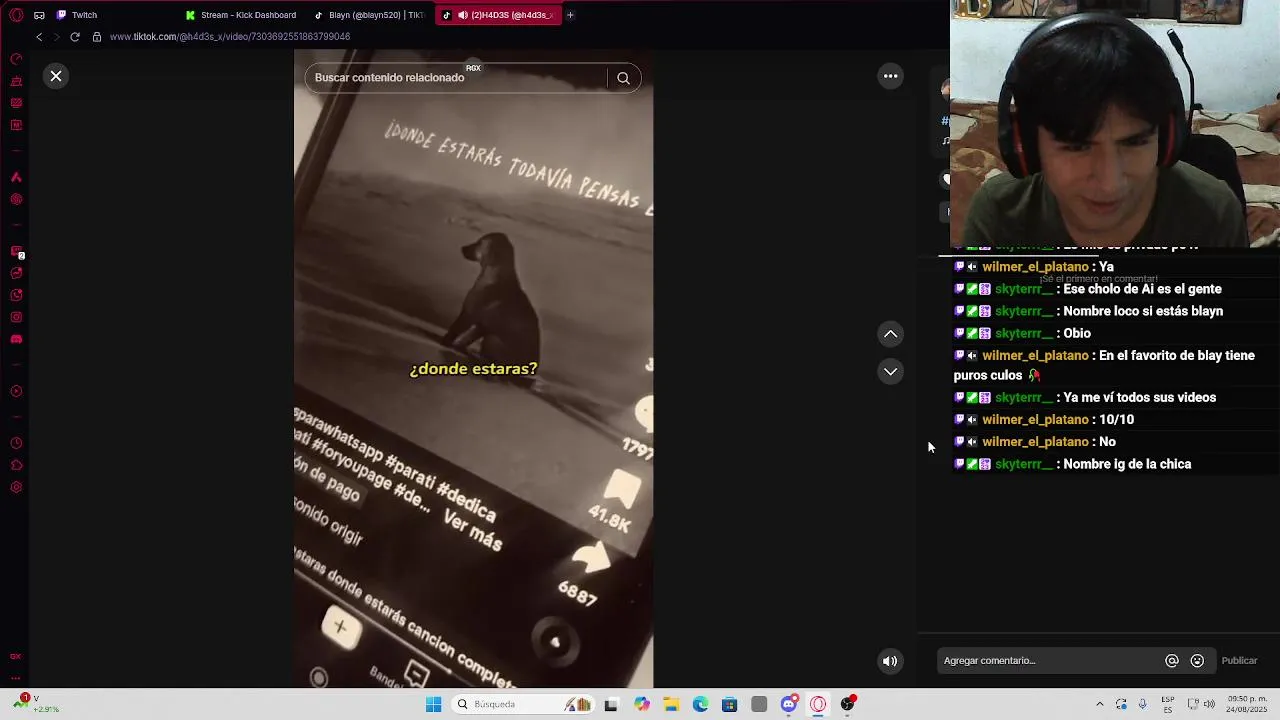Launch Microsoft Edge from the taskbar
Screen dimensions: 1280x720
pyautogui.click(x=700, y=704)
